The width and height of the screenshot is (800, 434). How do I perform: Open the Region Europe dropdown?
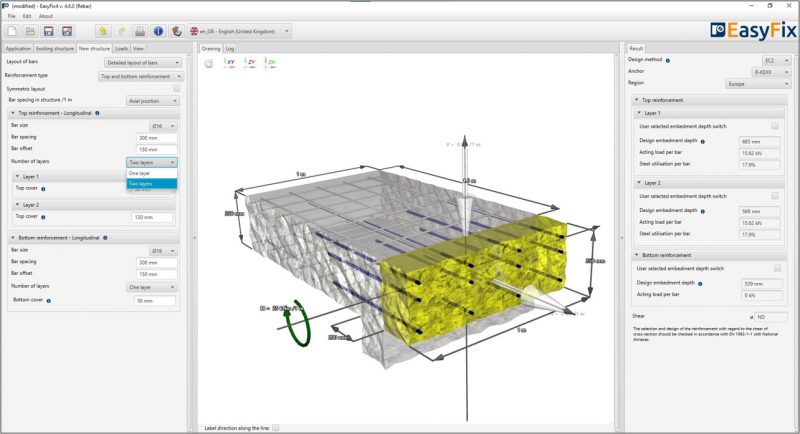click(x=758, y=84)
